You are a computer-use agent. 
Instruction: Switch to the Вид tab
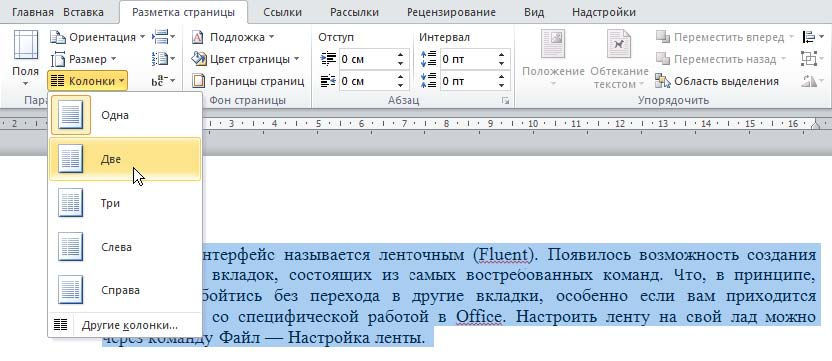[x=534, y=12]
